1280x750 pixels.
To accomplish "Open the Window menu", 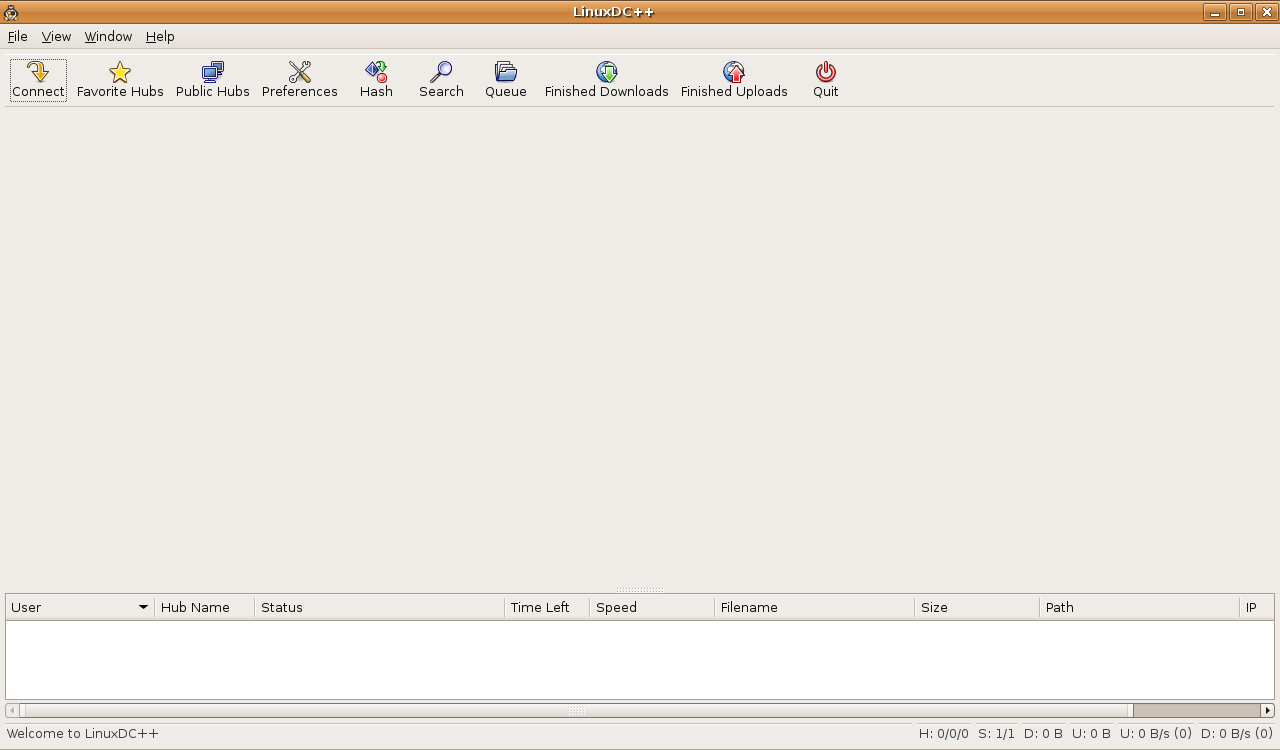I will coord(108,36).
